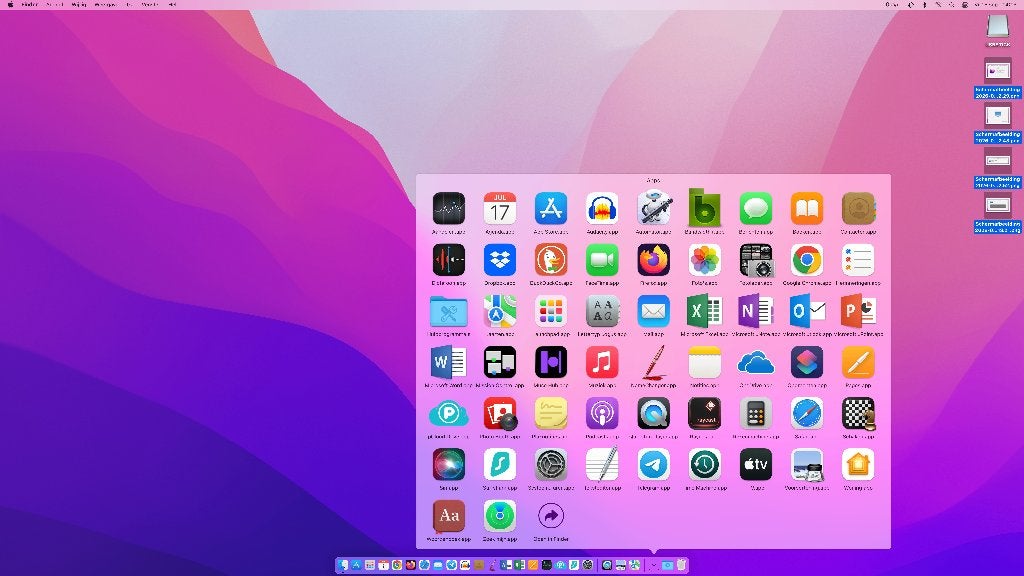The image size is (1024, 576).
Task: Open the Time Machine app
Action: click(x=704, y=465)
